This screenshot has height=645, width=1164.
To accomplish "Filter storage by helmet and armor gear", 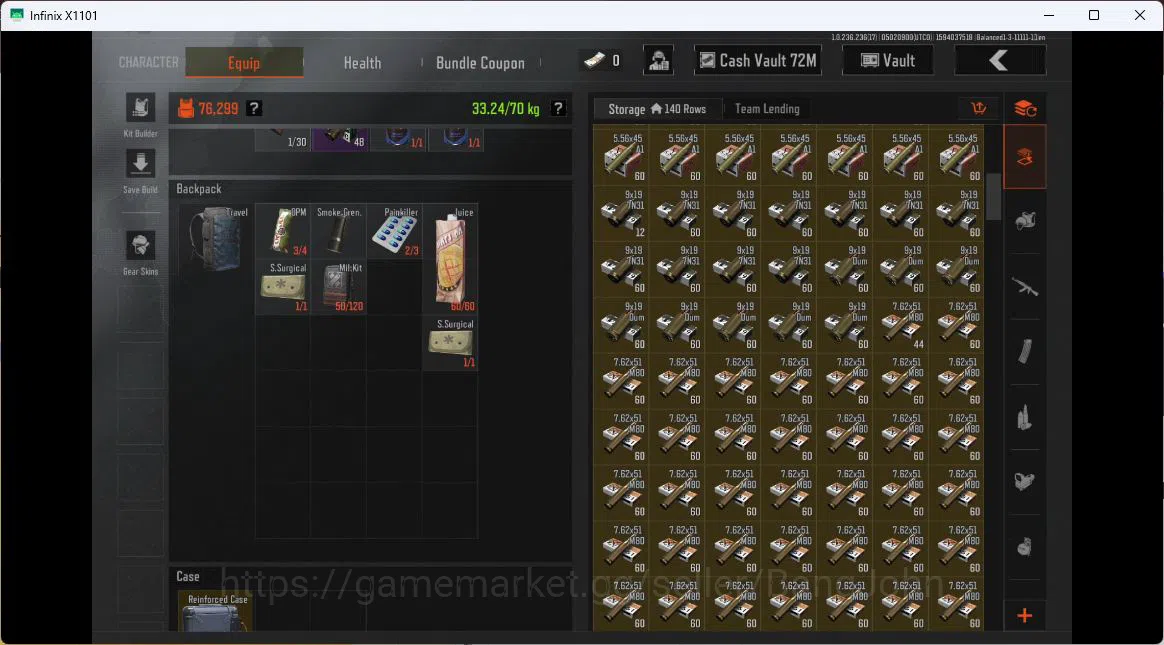I will [x=1025, y=220].
